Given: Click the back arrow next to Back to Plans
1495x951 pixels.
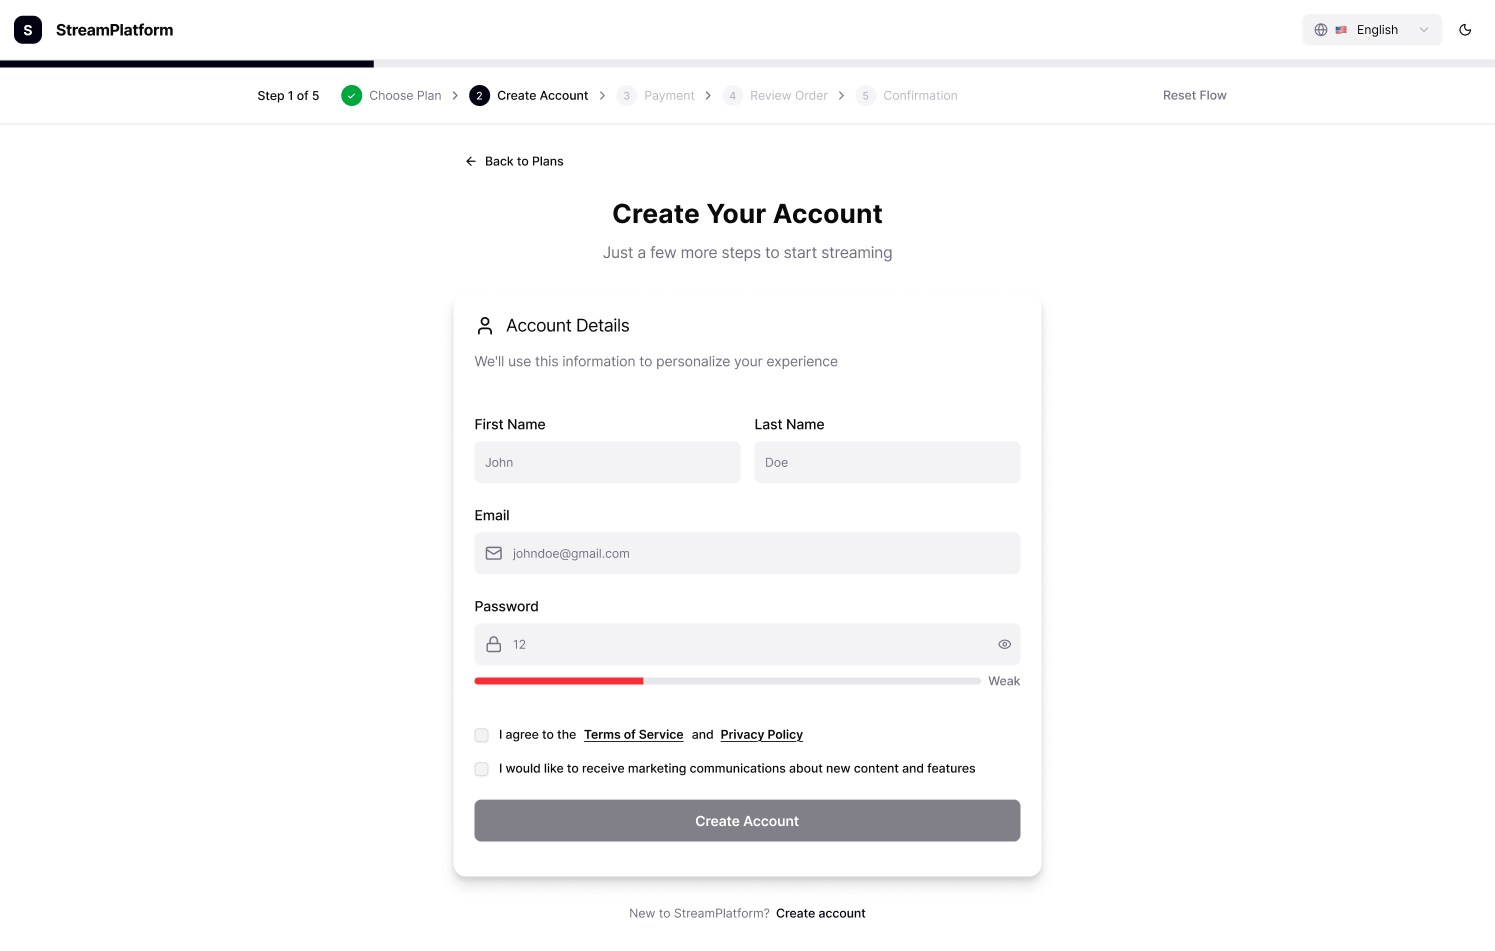Looking at the screenshot, I should coord(470,160).
